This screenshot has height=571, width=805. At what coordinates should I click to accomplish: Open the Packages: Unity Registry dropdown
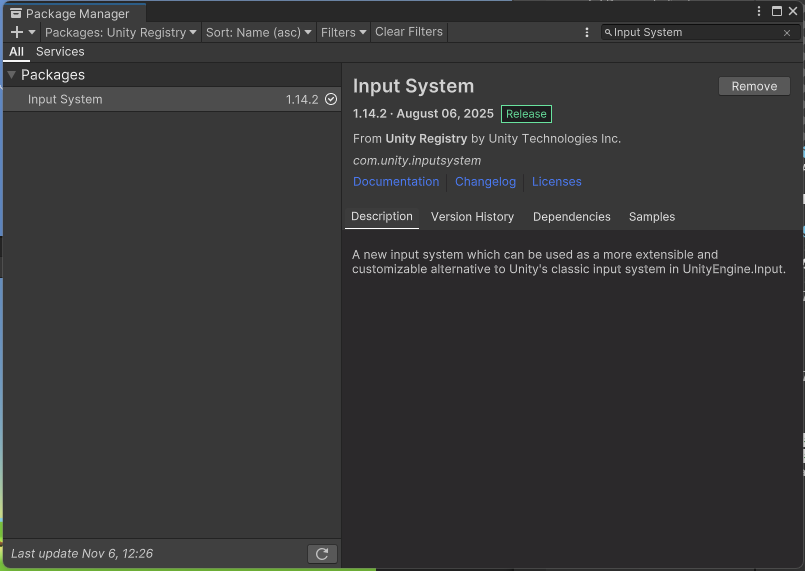(x=121, y=32)
